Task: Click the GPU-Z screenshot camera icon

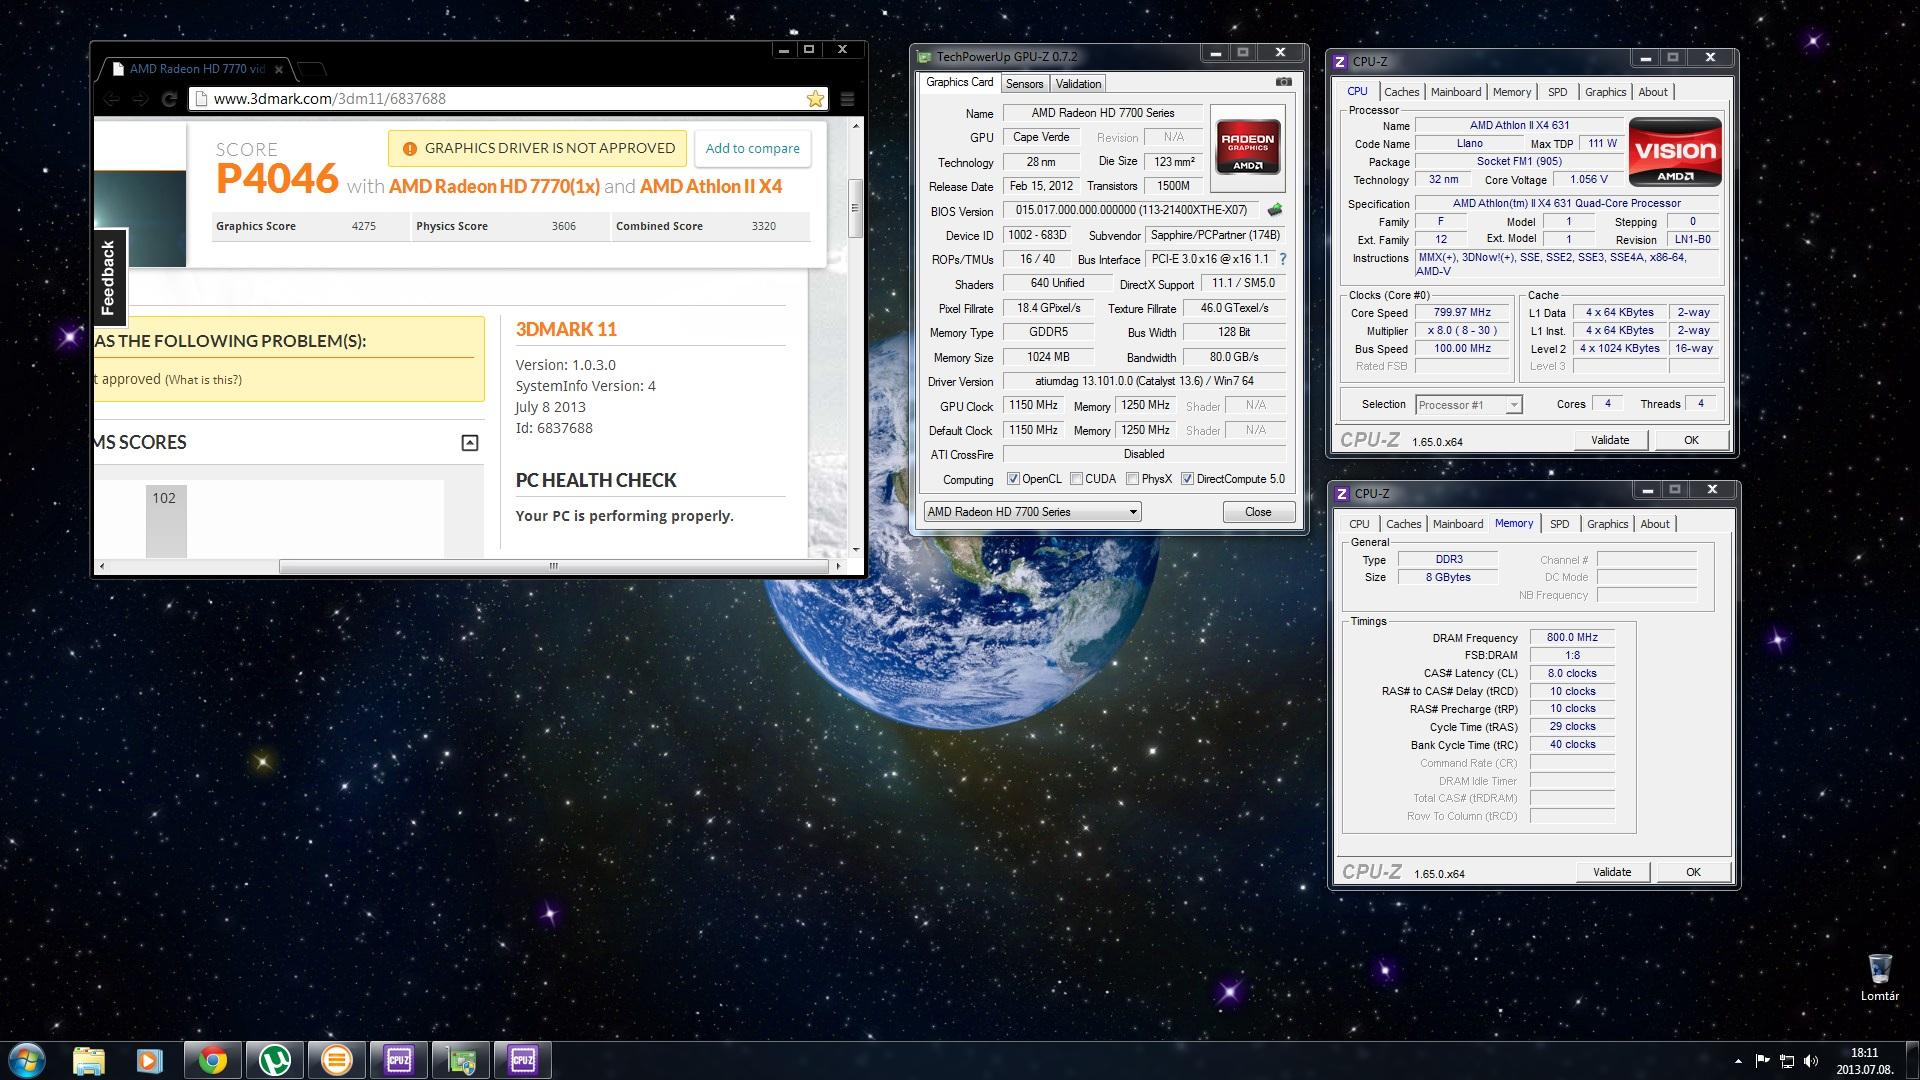Action: (1283, 82)
